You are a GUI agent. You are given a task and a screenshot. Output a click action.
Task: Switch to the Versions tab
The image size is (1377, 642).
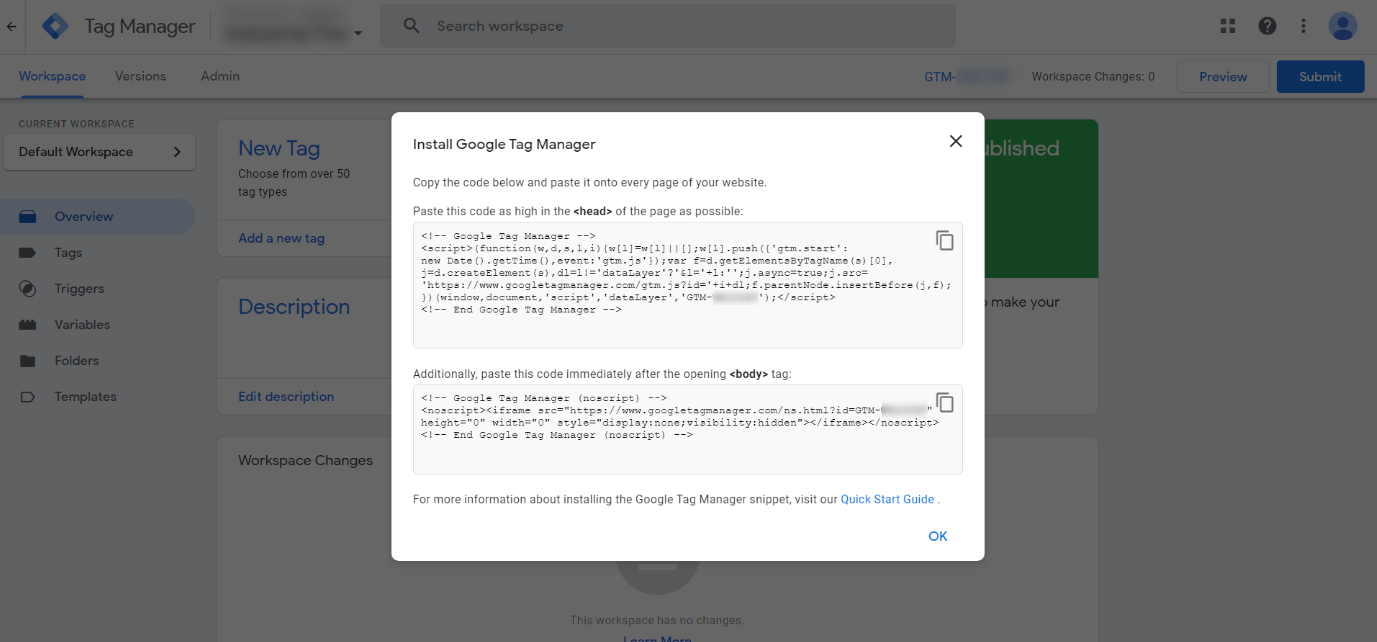[141, 76]
